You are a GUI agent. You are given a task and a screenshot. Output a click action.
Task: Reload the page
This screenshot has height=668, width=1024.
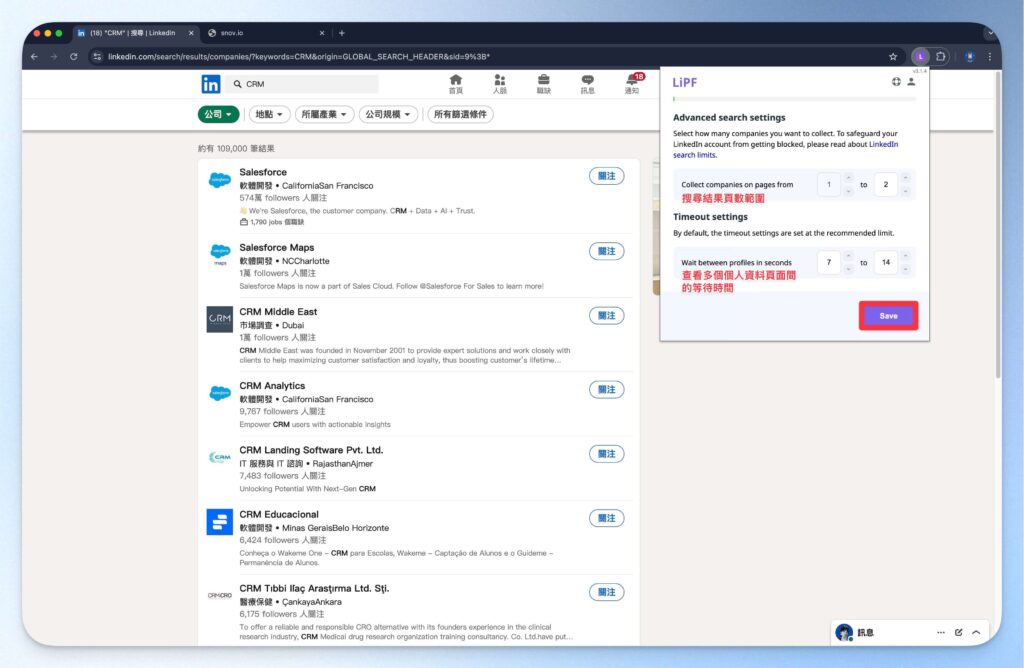tap(74, 57)
